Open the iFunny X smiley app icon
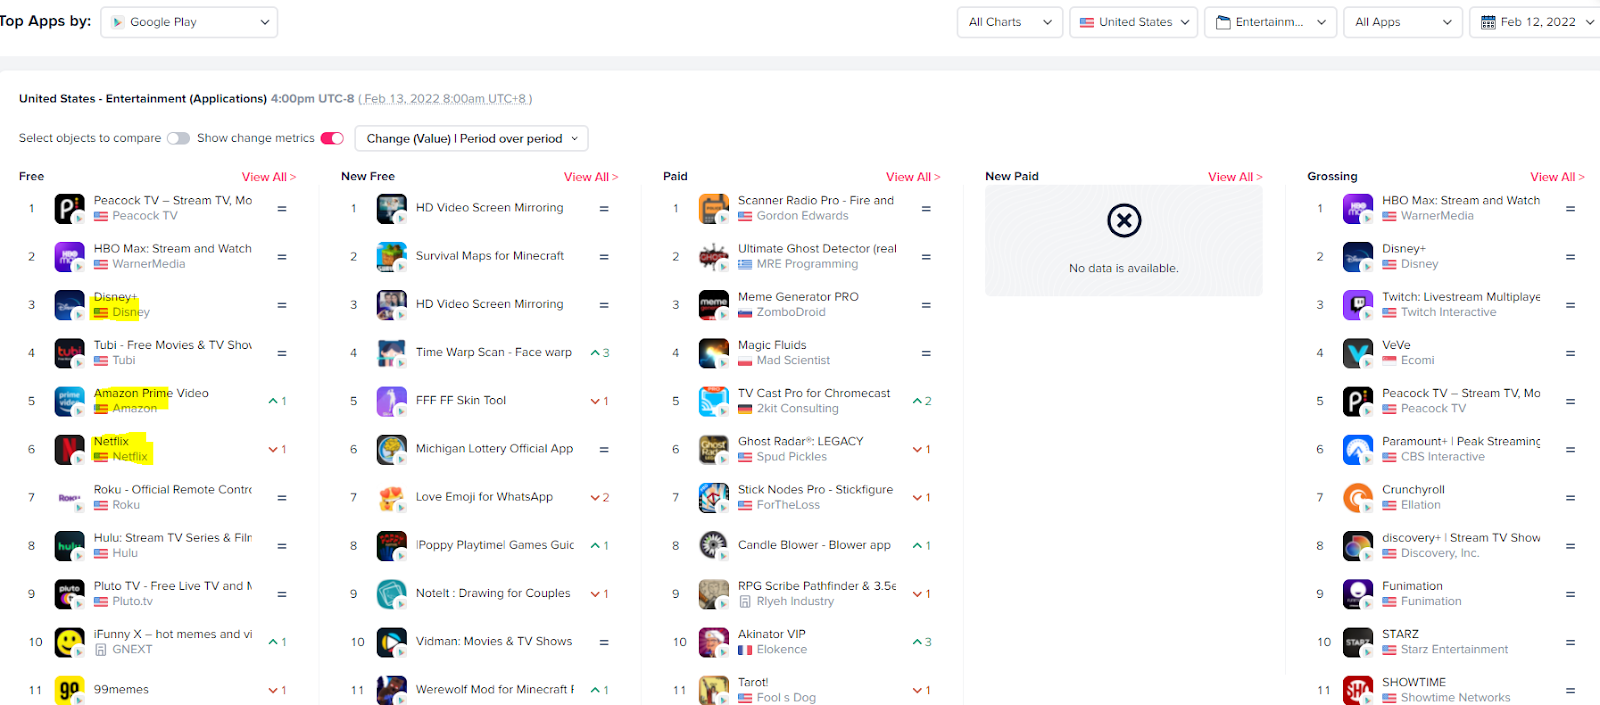 [69, 642]
